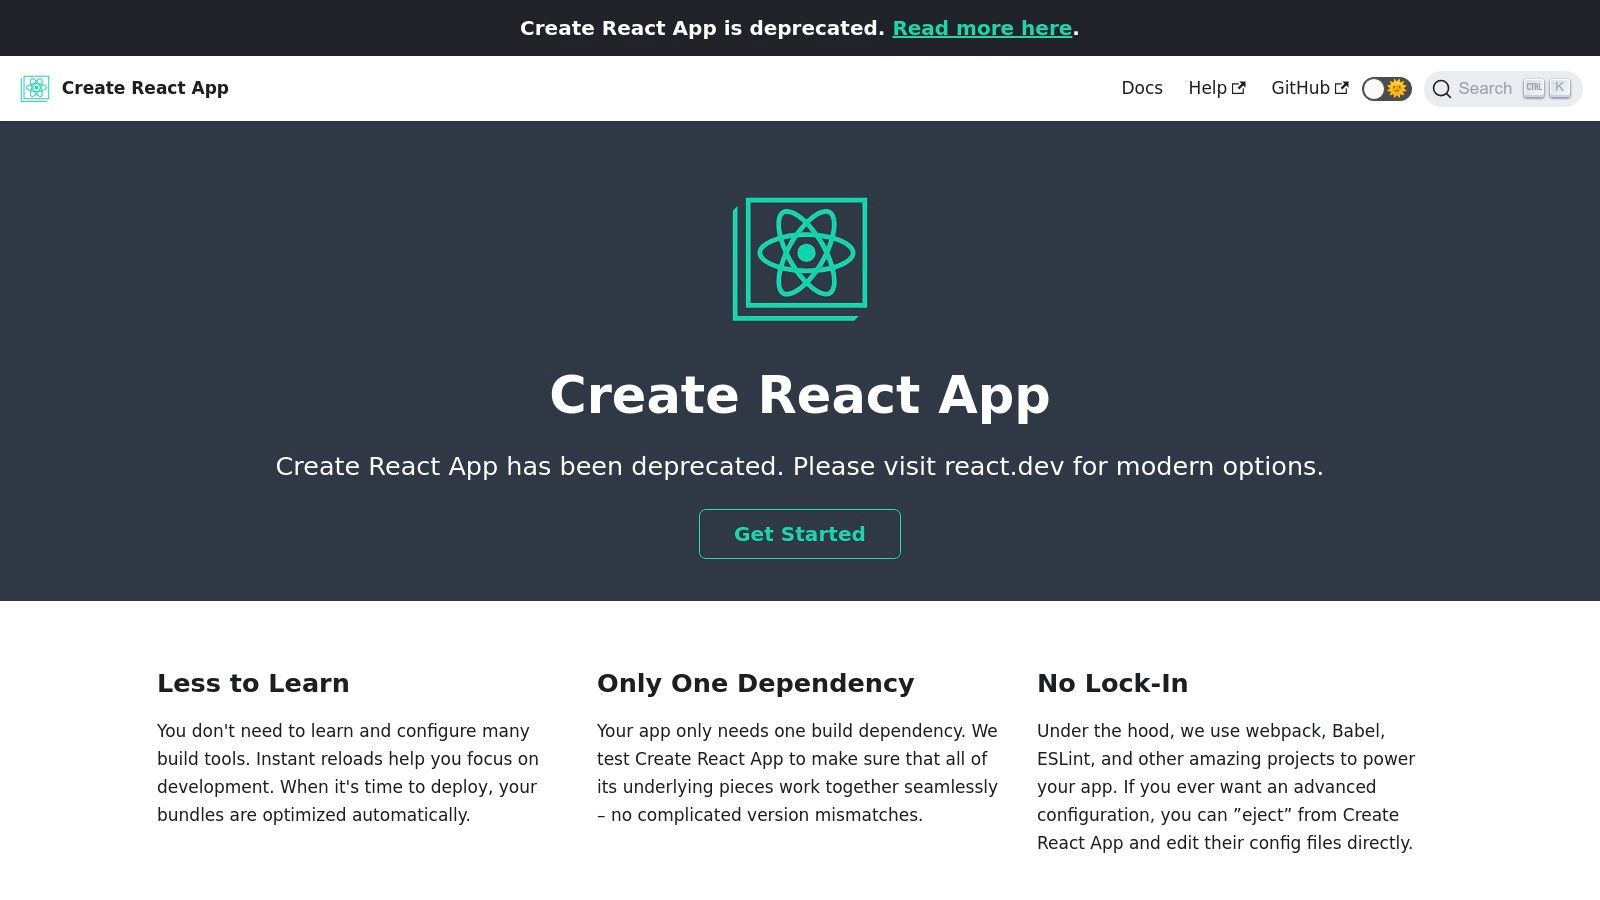Click the search magnifier icon
The image size is (1600, 900).
1442,89
